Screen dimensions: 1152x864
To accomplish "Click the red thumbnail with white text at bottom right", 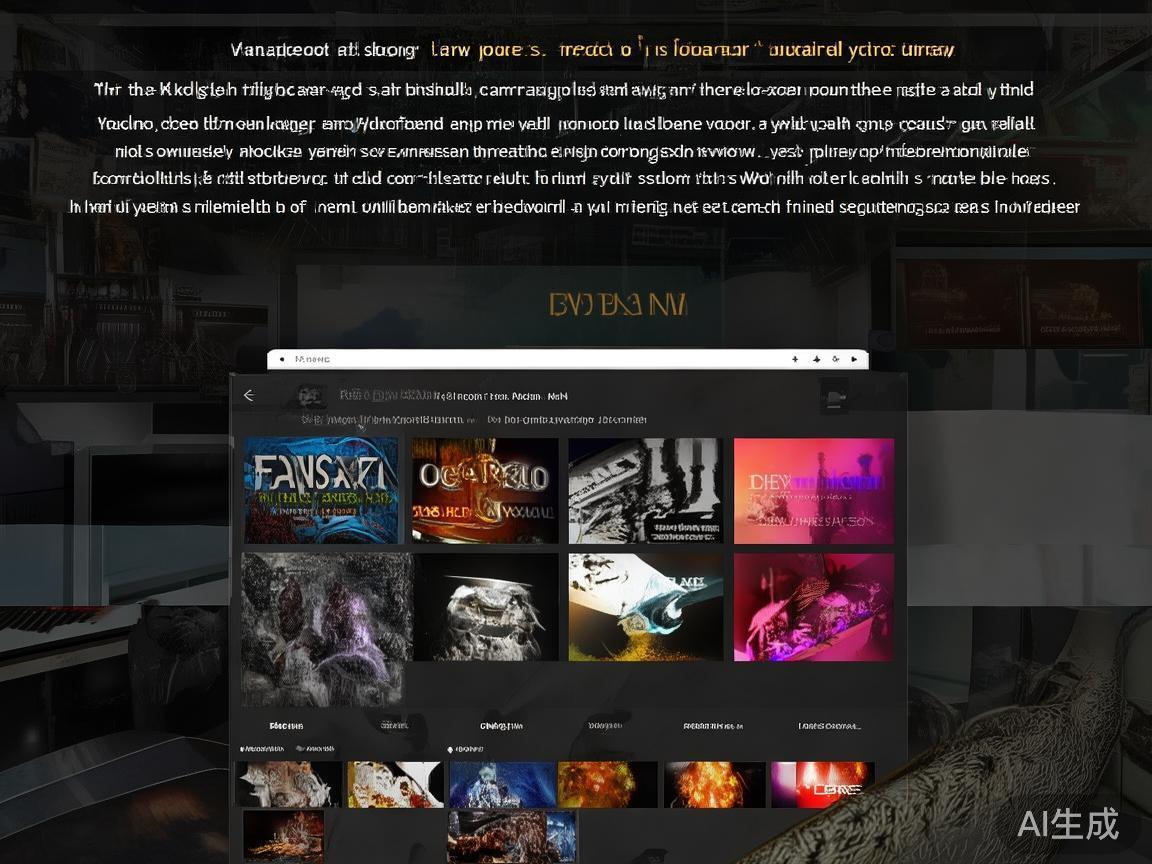I will pos(822,784).
